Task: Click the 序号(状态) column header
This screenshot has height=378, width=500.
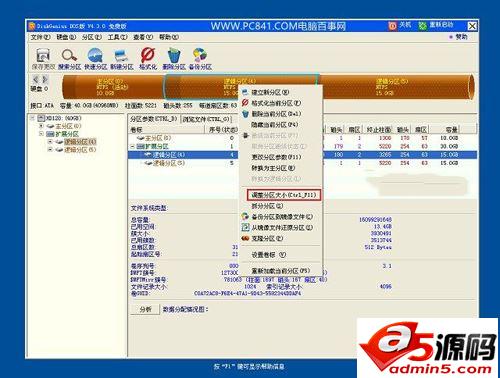Action: point(222,130)
